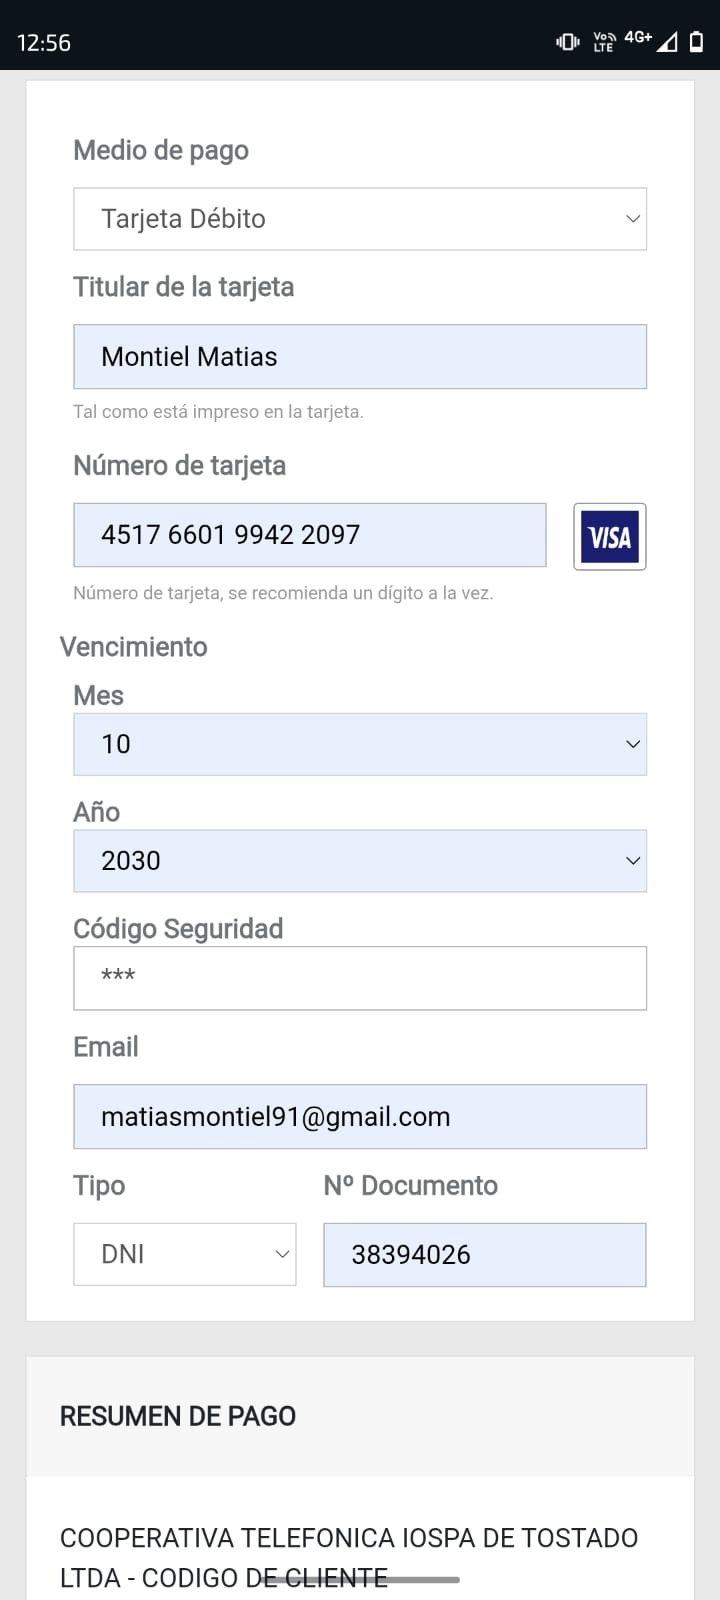
Task: Edit the Email address field
Action: pos(359,1117)
